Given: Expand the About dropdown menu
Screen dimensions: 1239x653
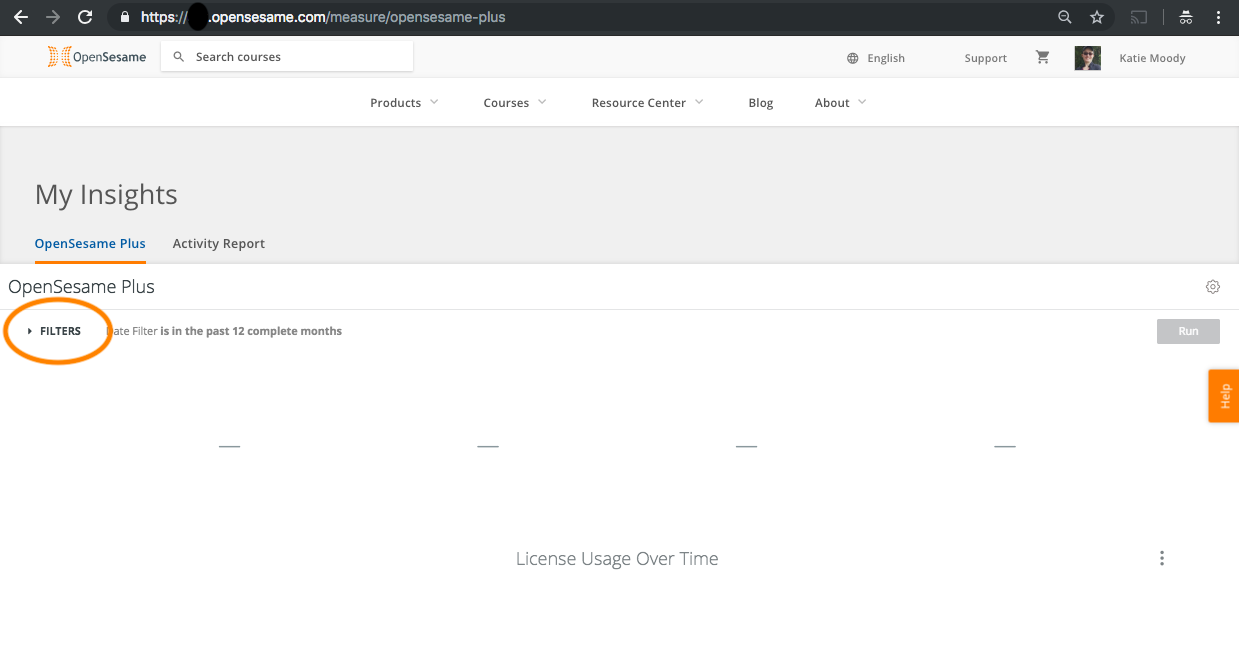Looking at the screenshot, I should 840,103.
